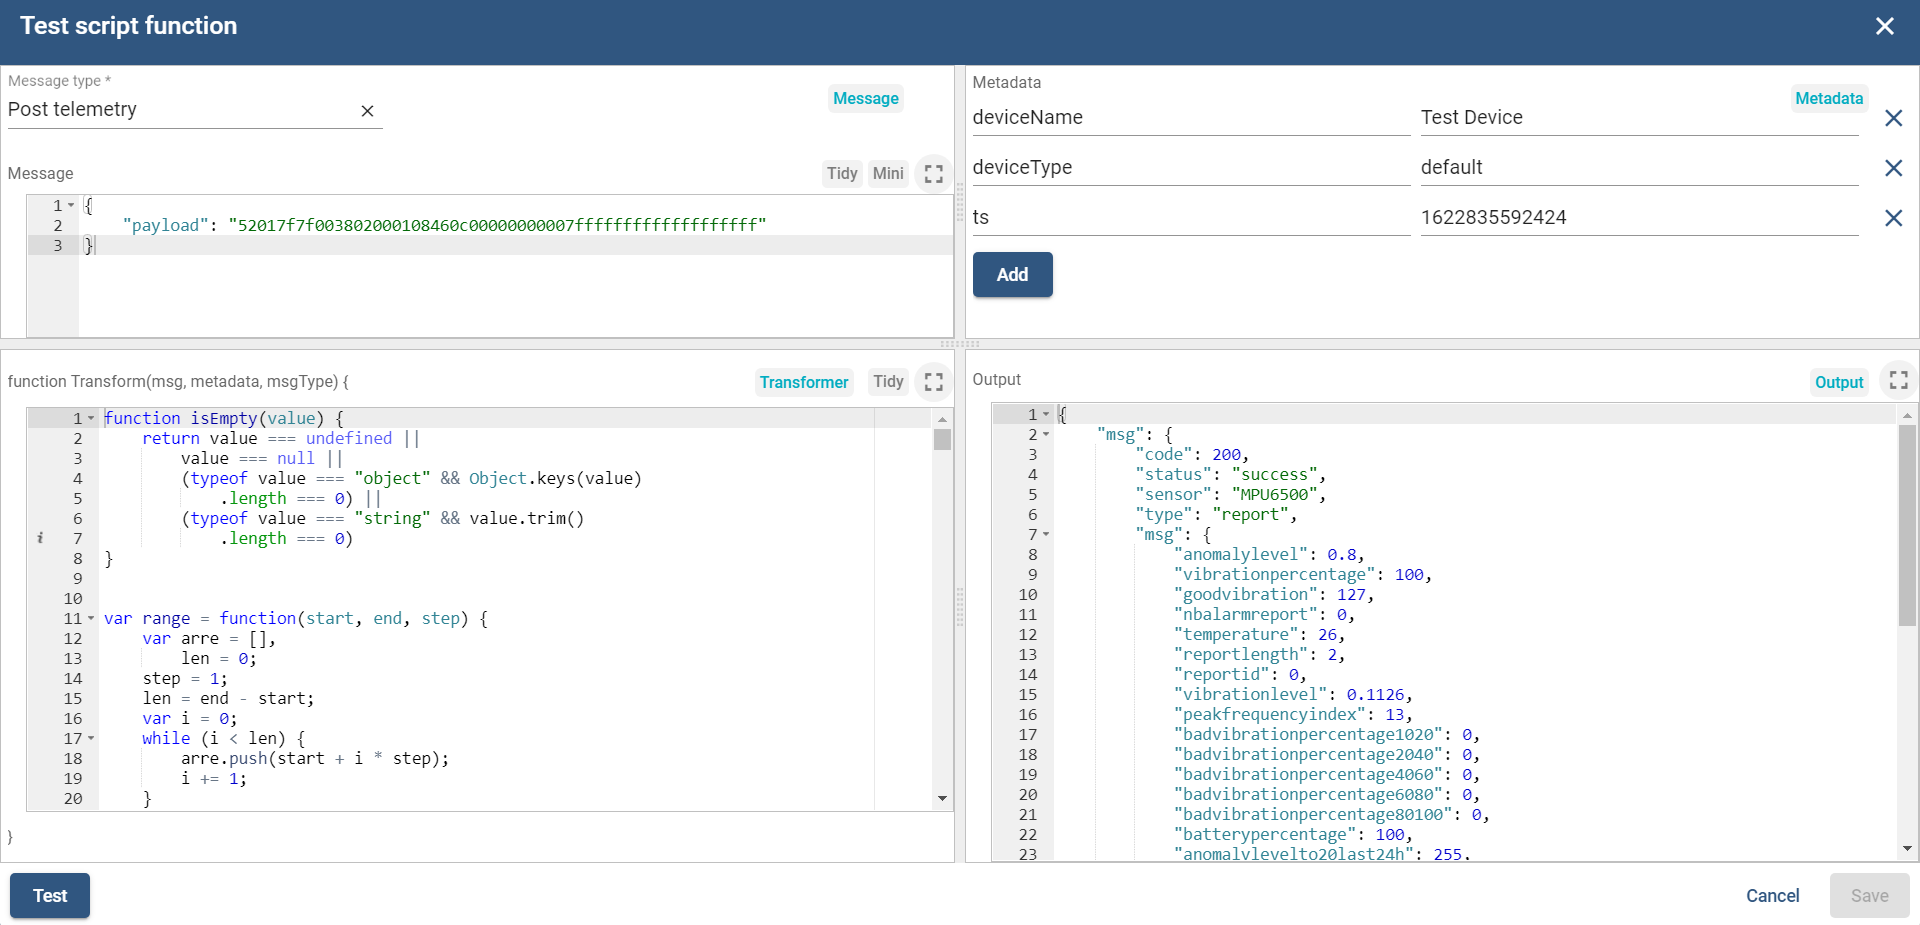Screen dimensions: 1920x925
Task: Expand the Output panel to fullscreen
Action: [x=1899, y=380]
